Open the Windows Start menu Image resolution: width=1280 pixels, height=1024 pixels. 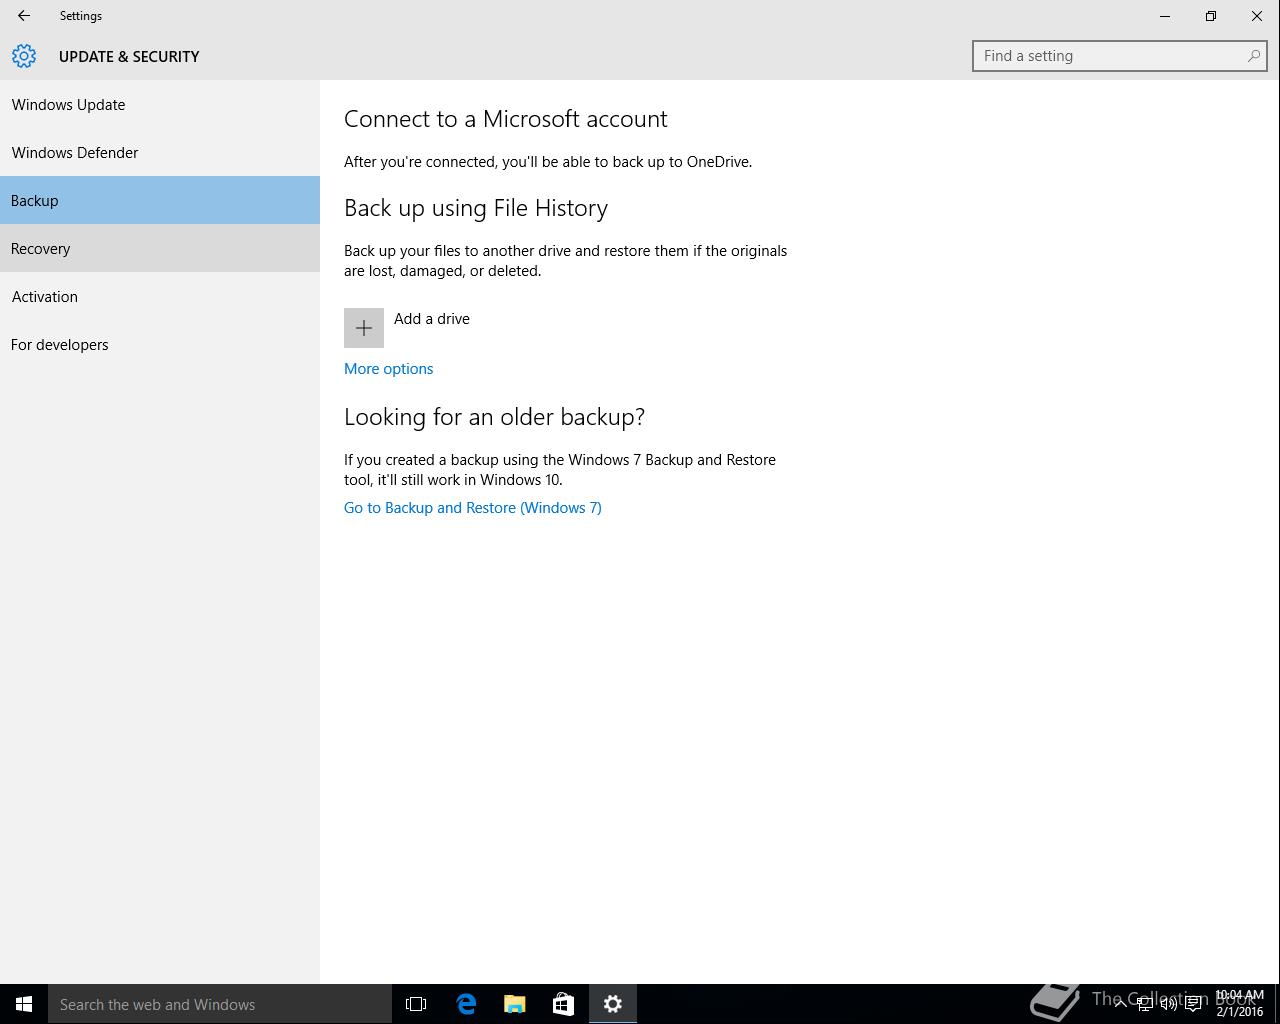pos(24,1004)
